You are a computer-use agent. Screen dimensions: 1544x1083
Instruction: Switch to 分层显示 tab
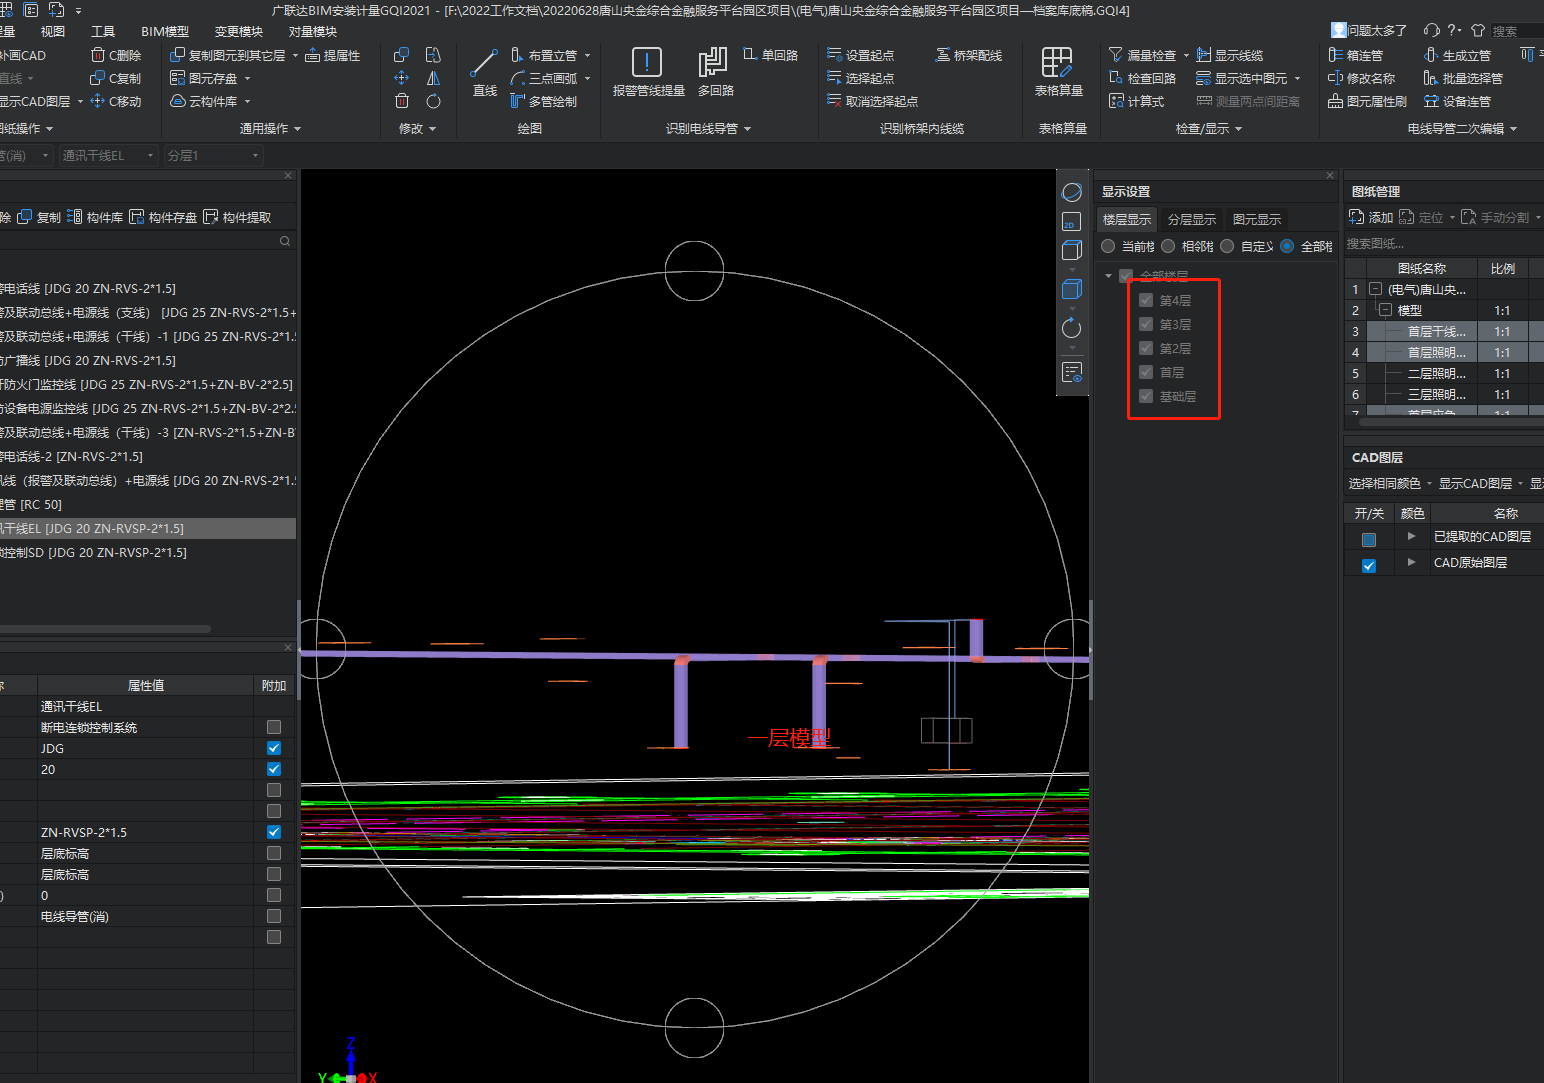point(1191,219)
